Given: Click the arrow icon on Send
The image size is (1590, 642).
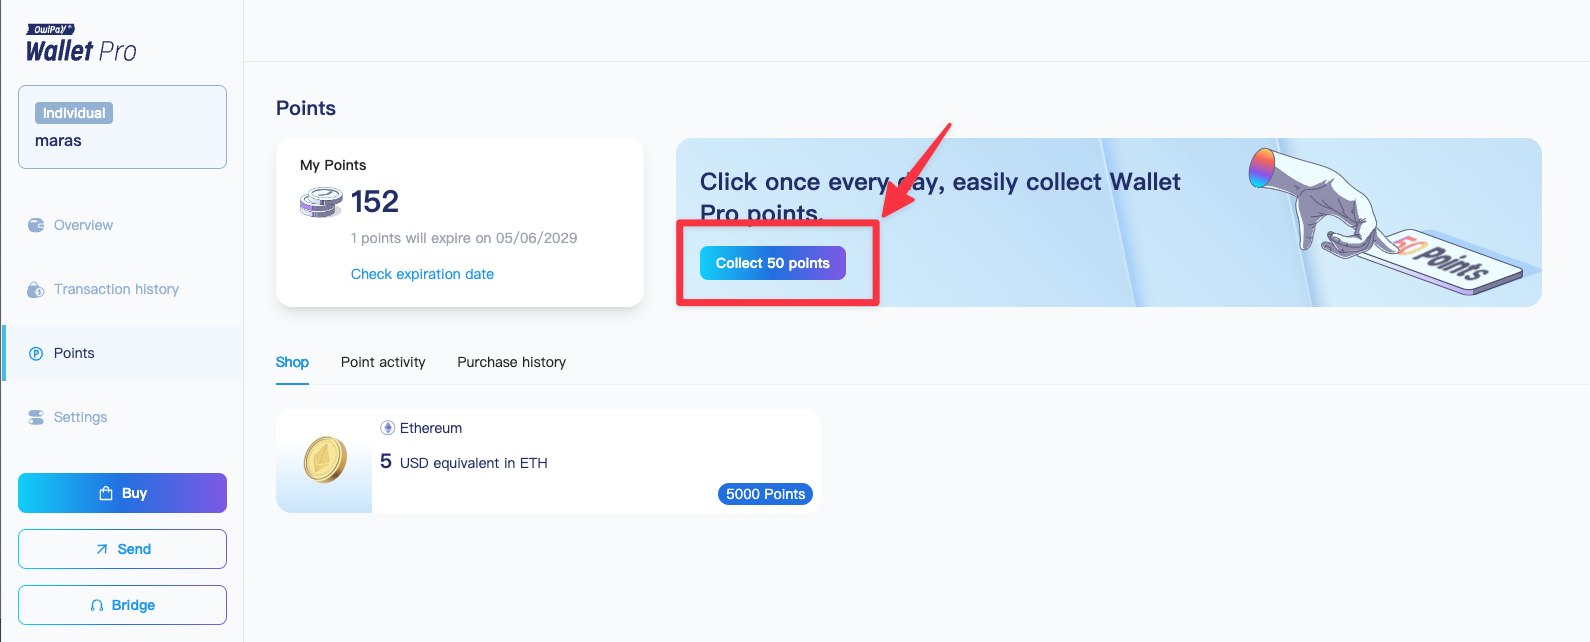Looking at the screenshot, I should (102, 549).
